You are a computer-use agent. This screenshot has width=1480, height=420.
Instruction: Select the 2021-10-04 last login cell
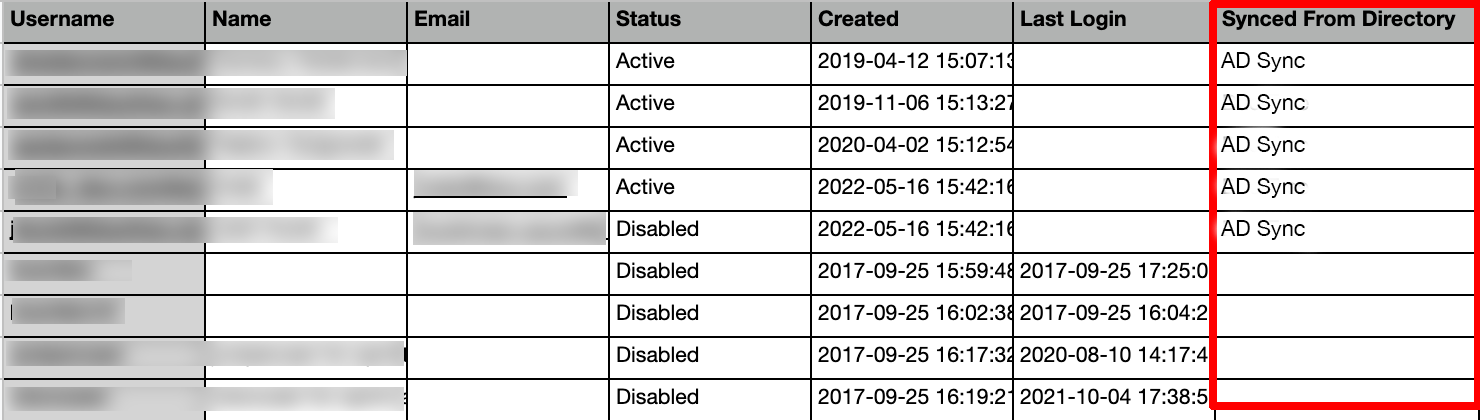click(x=1114, y=398)
